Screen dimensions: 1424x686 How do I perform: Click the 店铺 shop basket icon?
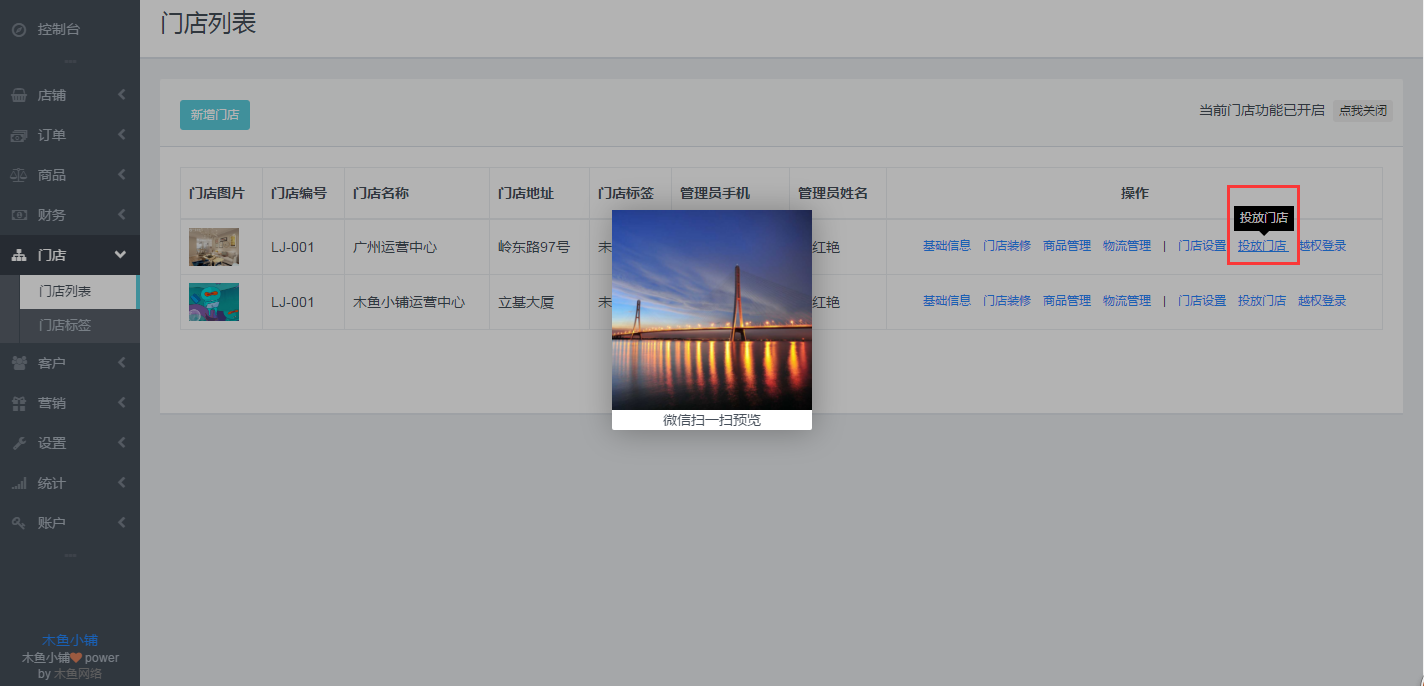[19, 95]
